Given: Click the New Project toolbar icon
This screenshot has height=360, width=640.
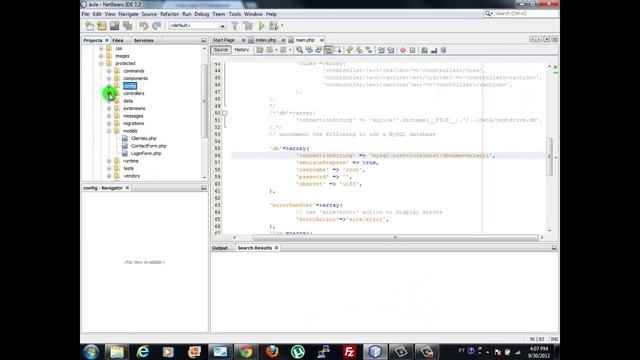Looking at the screenshot, I should [x=102, y=26].
